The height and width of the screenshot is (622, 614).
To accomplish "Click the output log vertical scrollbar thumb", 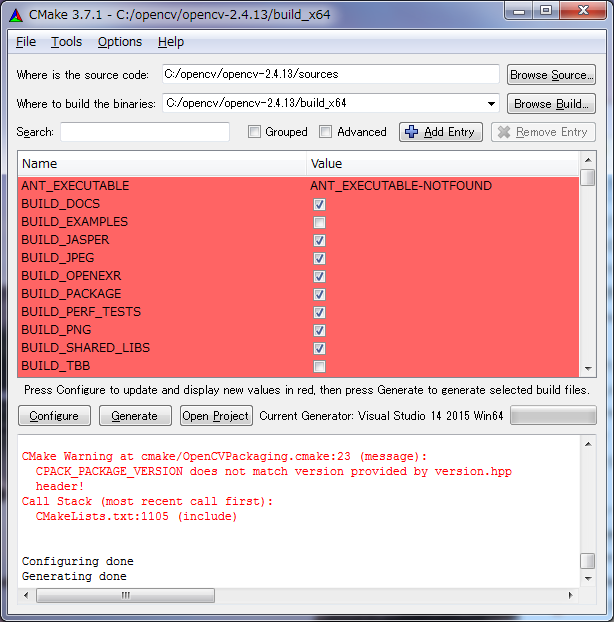I will 588,561.
